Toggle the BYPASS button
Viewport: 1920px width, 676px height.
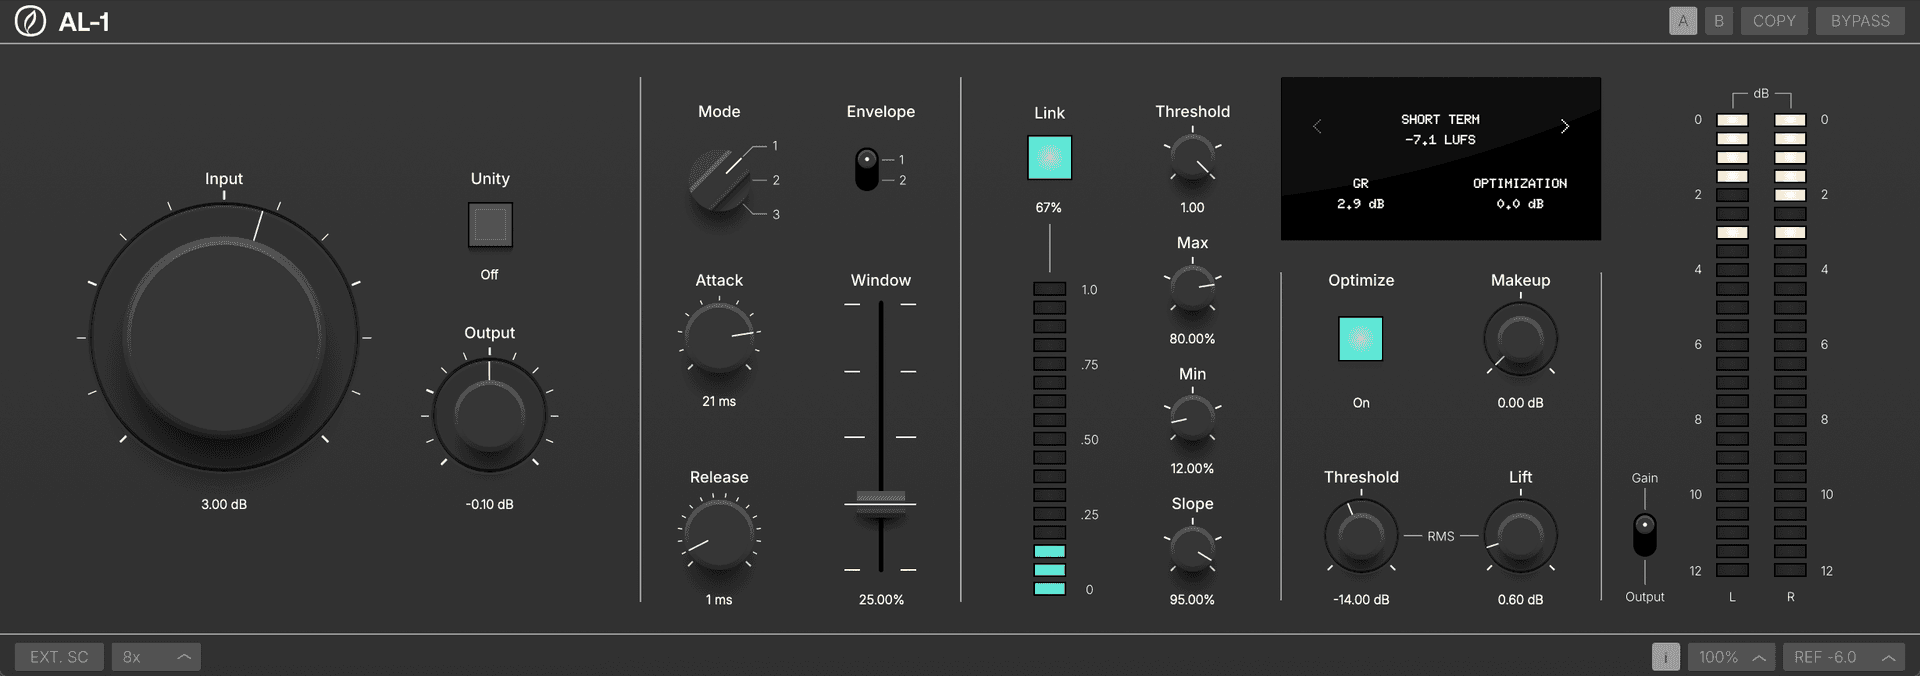1860,21
